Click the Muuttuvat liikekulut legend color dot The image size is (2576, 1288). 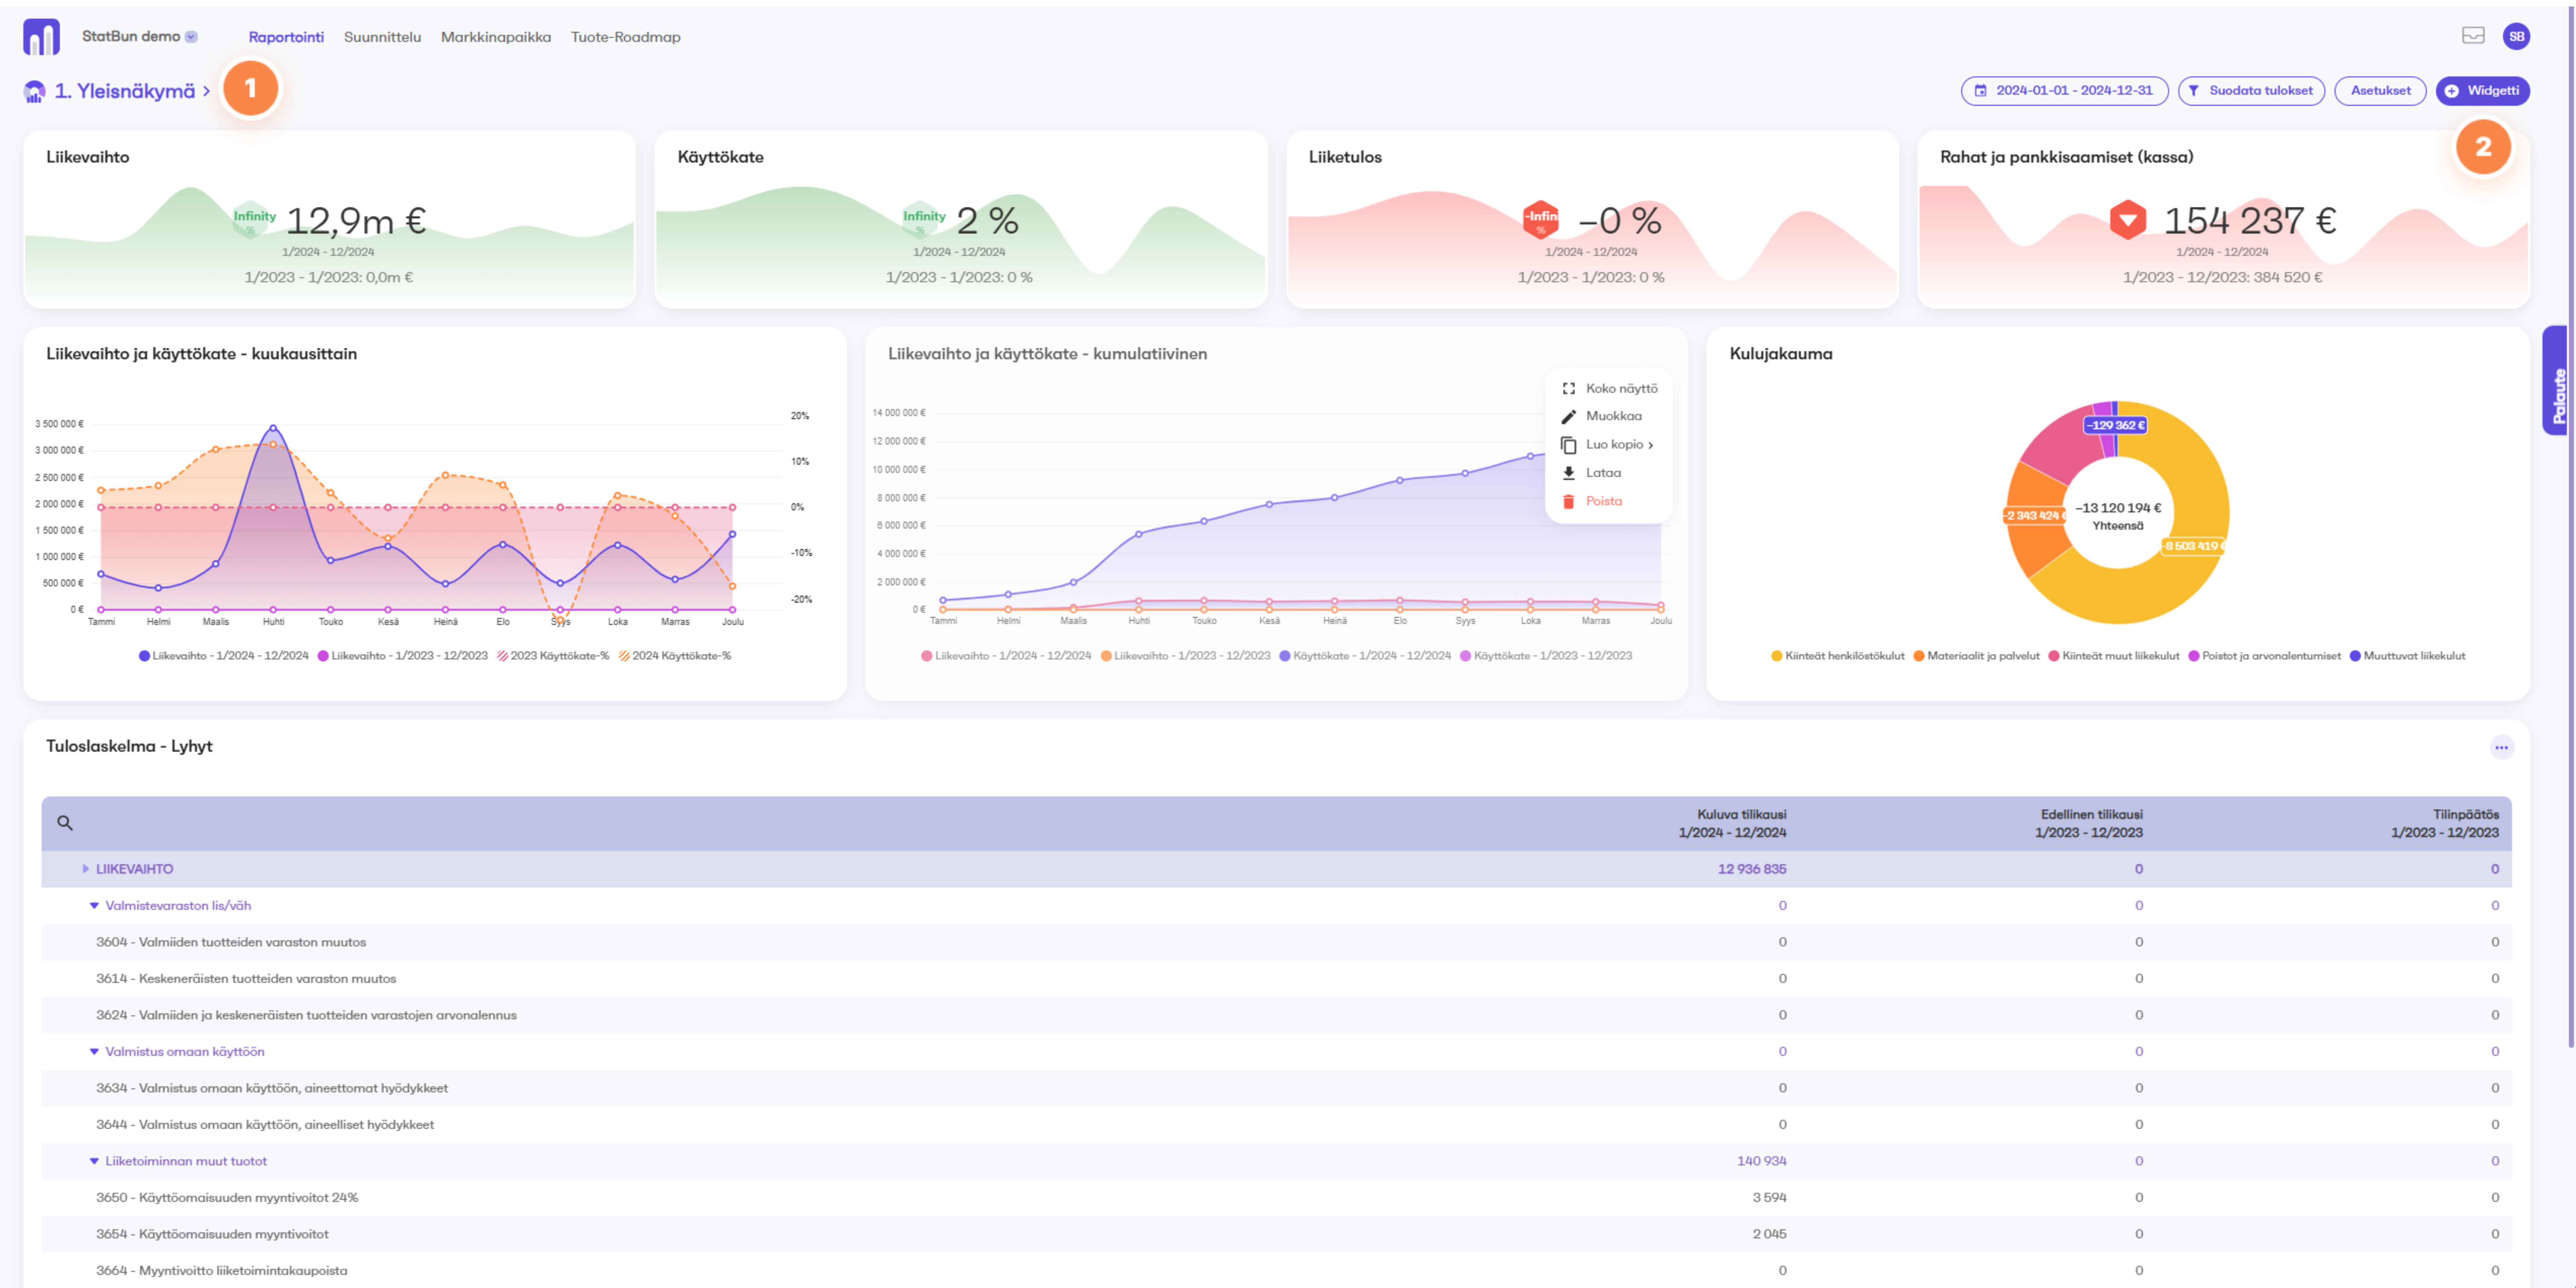(2355, 656)
